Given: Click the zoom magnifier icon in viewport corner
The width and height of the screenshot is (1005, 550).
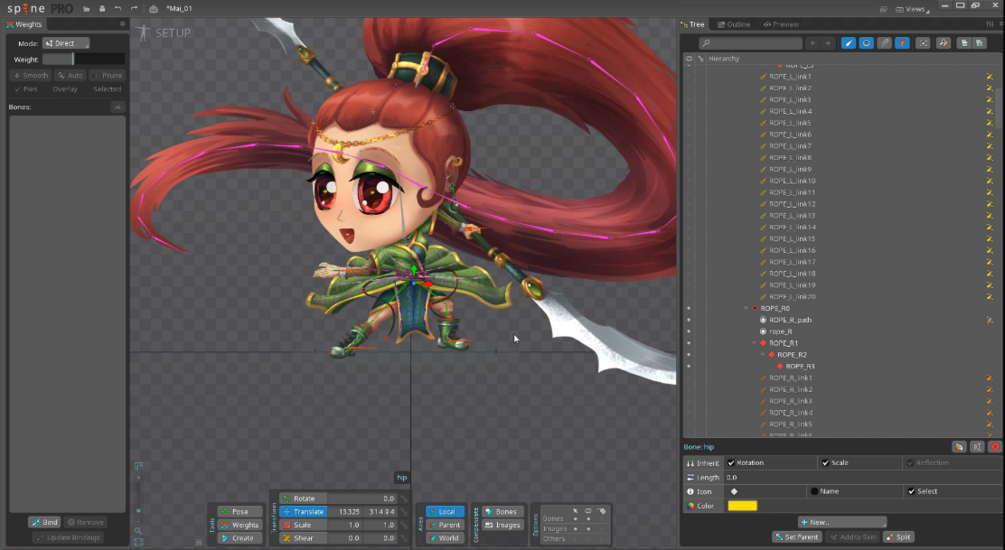Looking at the screenshot, I should pos(138,531).
